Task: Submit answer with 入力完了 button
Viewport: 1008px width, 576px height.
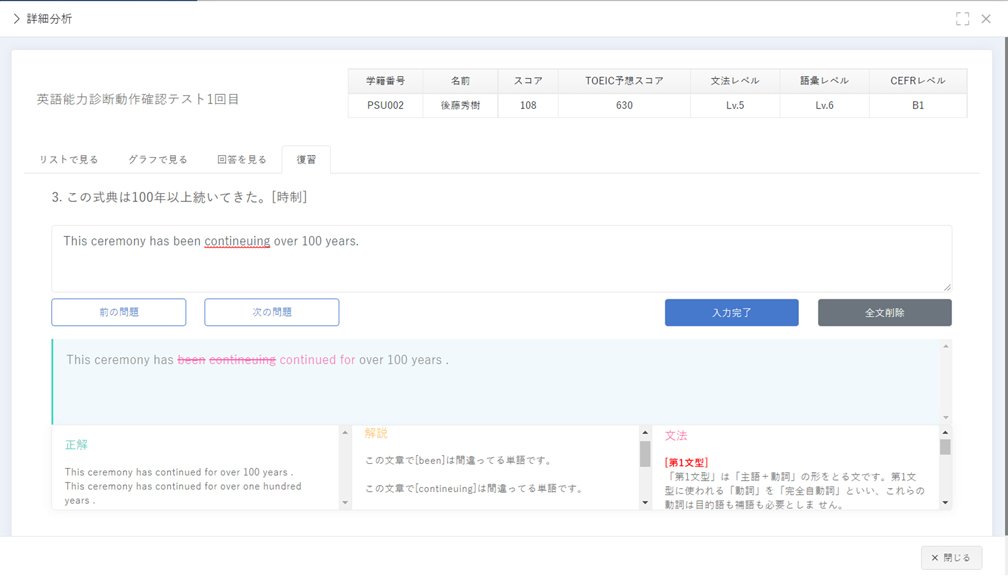Action: coord(732,312)
